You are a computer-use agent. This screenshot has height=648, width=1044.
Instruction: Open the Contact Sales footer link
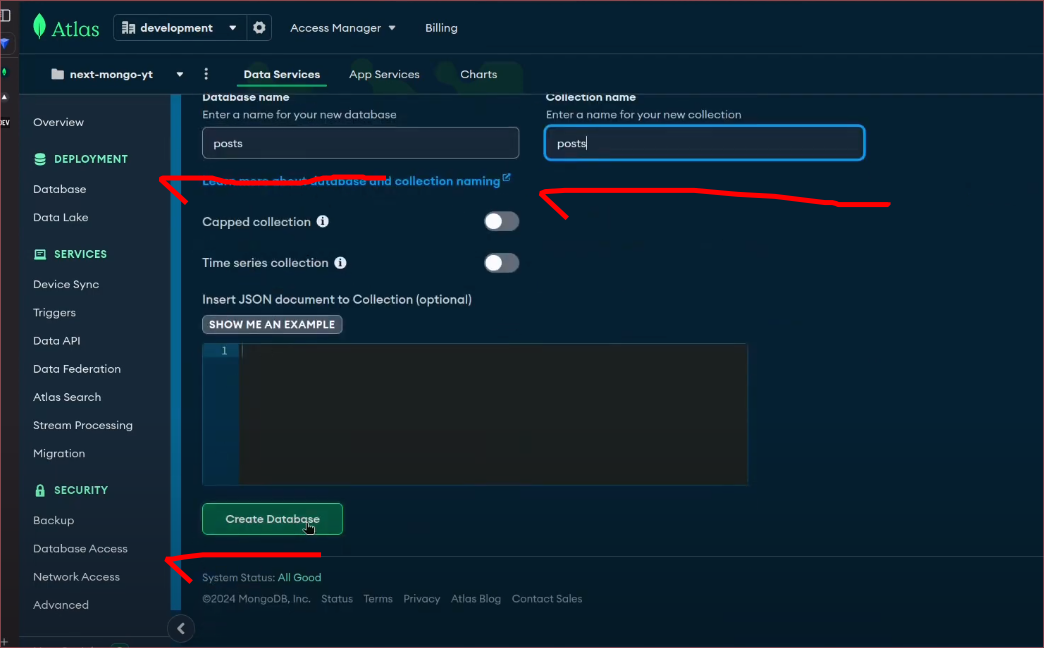[x=547, y=599]
